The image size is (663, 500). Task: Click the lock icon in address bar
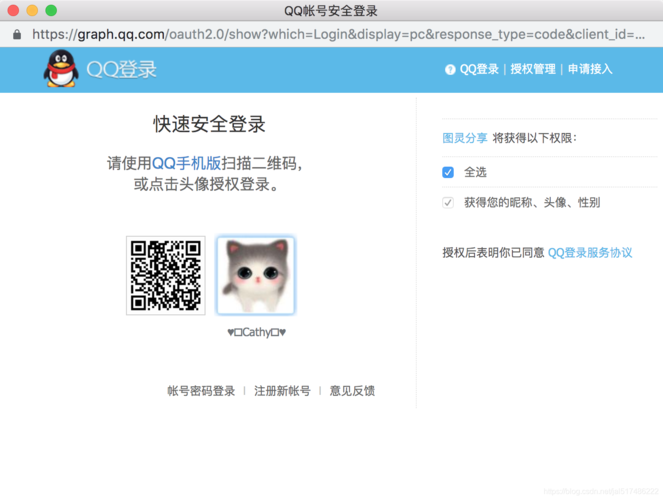17,34
